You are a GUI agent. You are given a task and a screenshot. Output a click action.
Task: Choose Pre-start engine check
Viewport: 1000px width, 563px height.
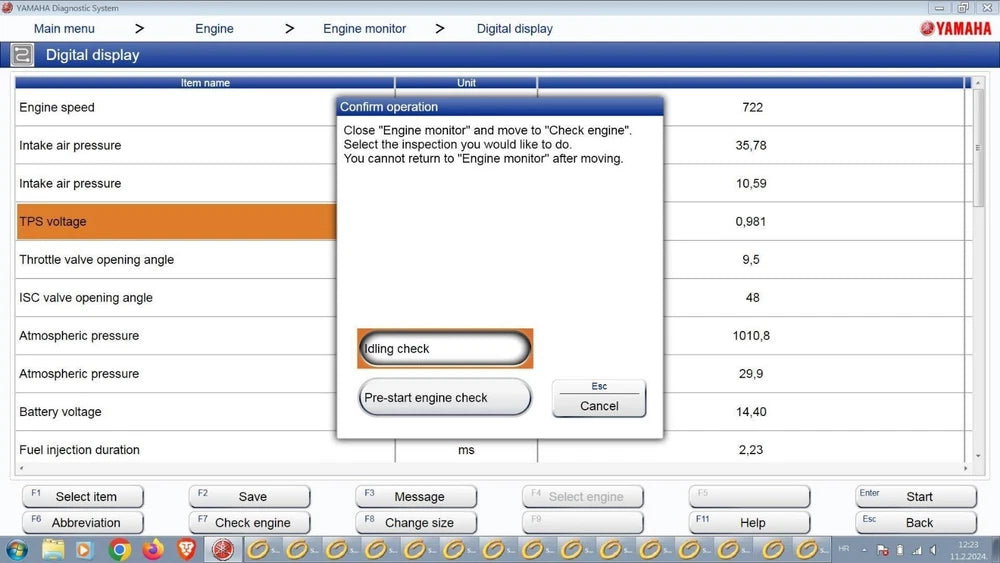(445, 397)
